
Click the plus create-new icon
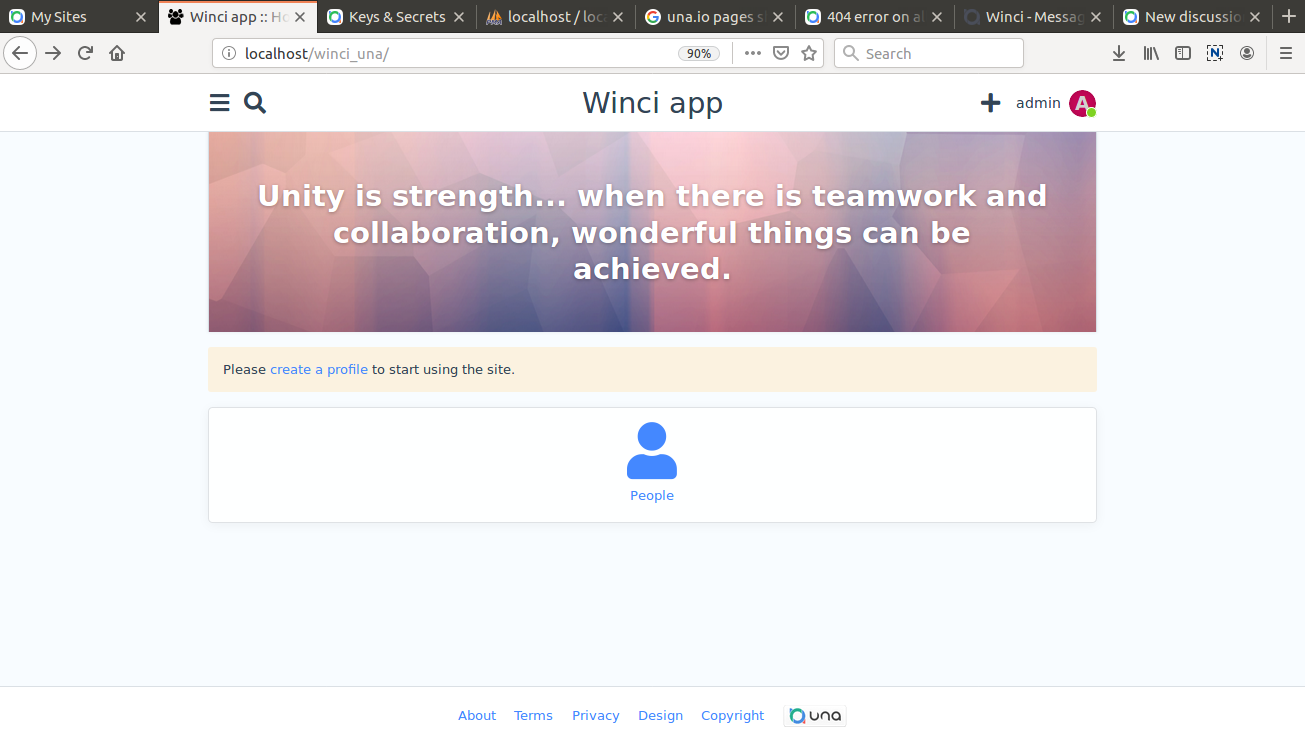click(990, 103)
